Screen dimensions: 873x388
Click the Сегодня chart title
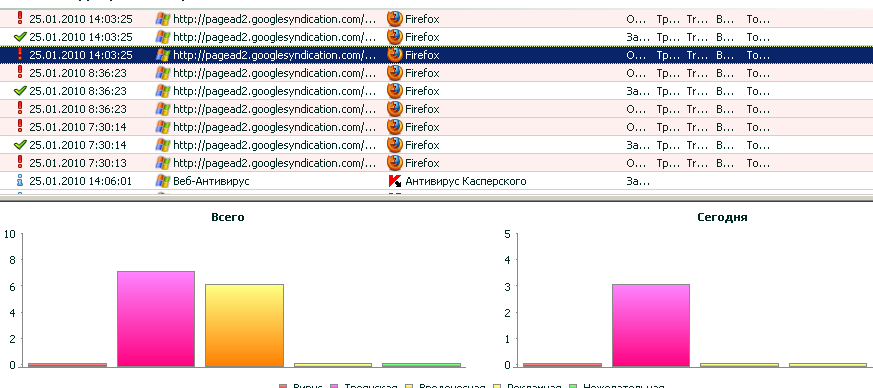click(722, 217)
